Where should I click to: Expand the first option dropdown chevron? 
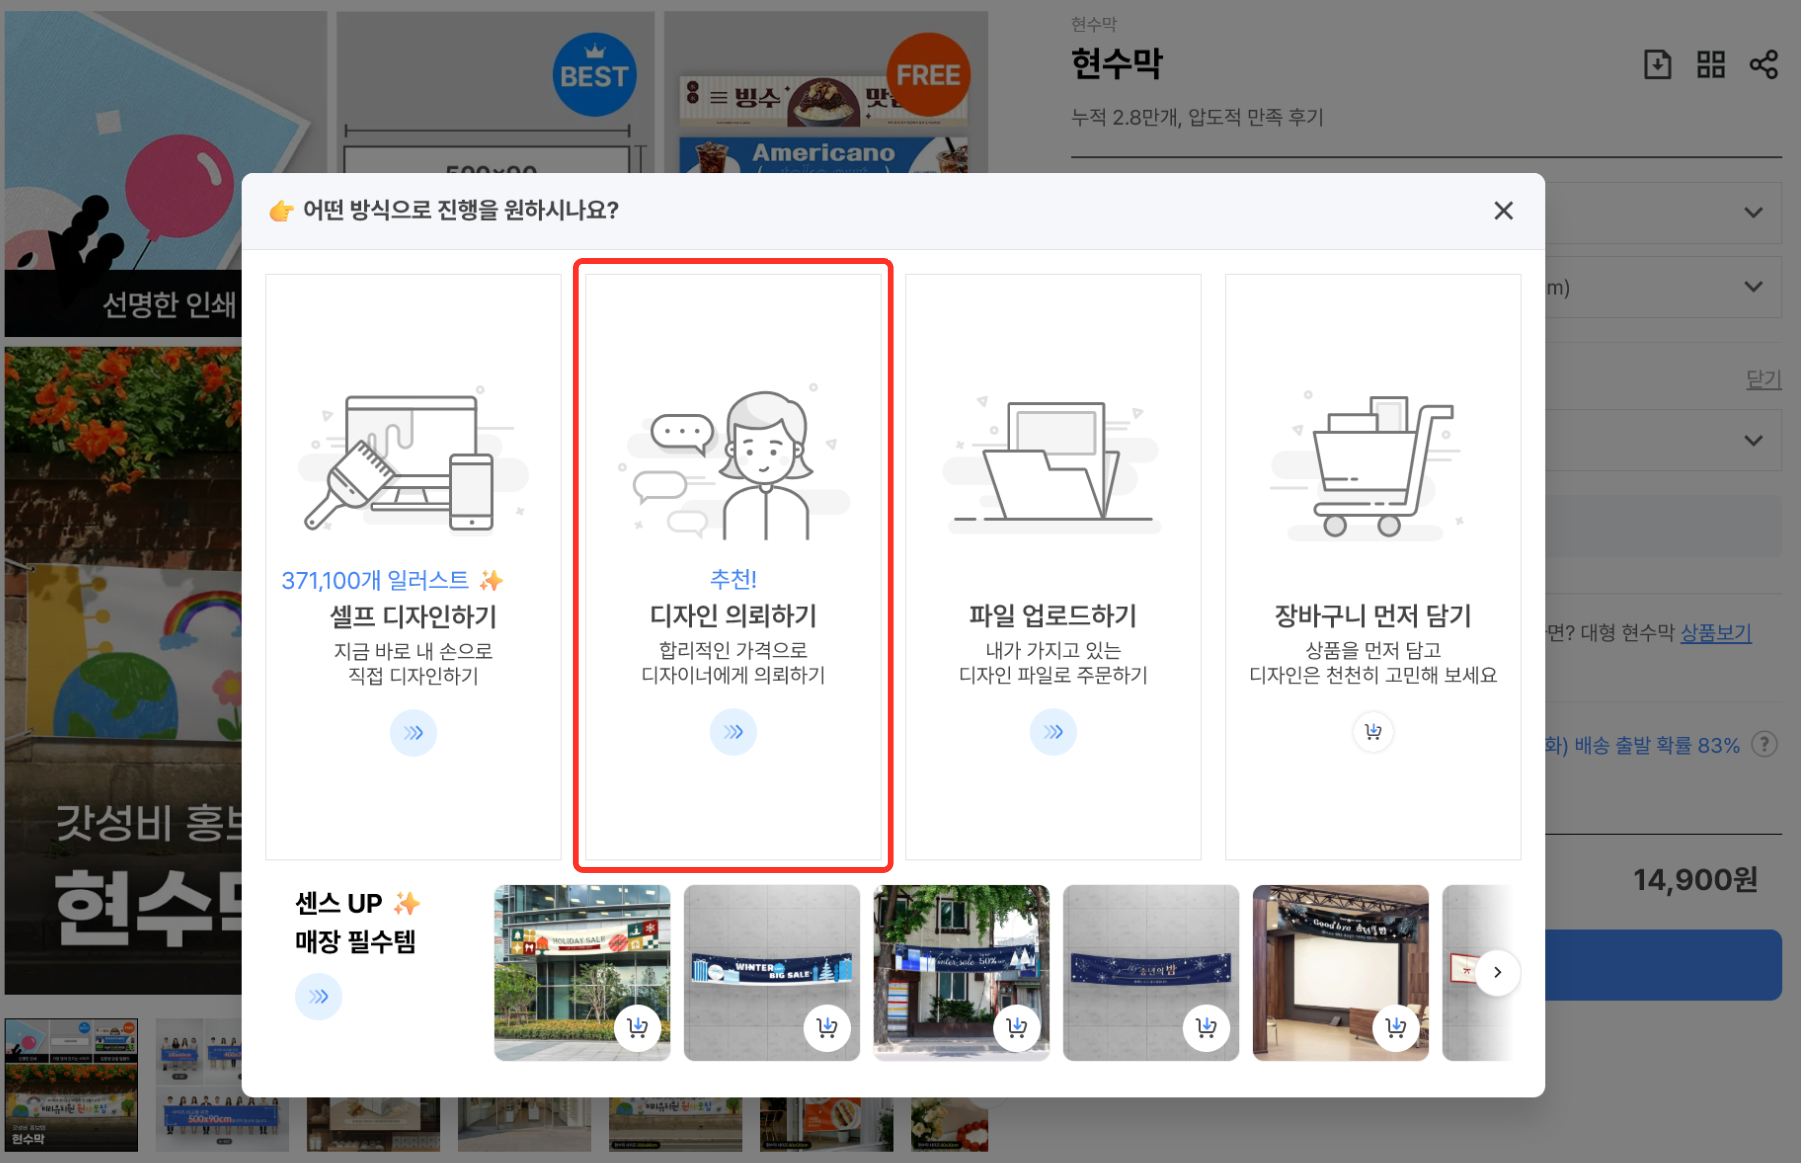[x=1753, y=212]
